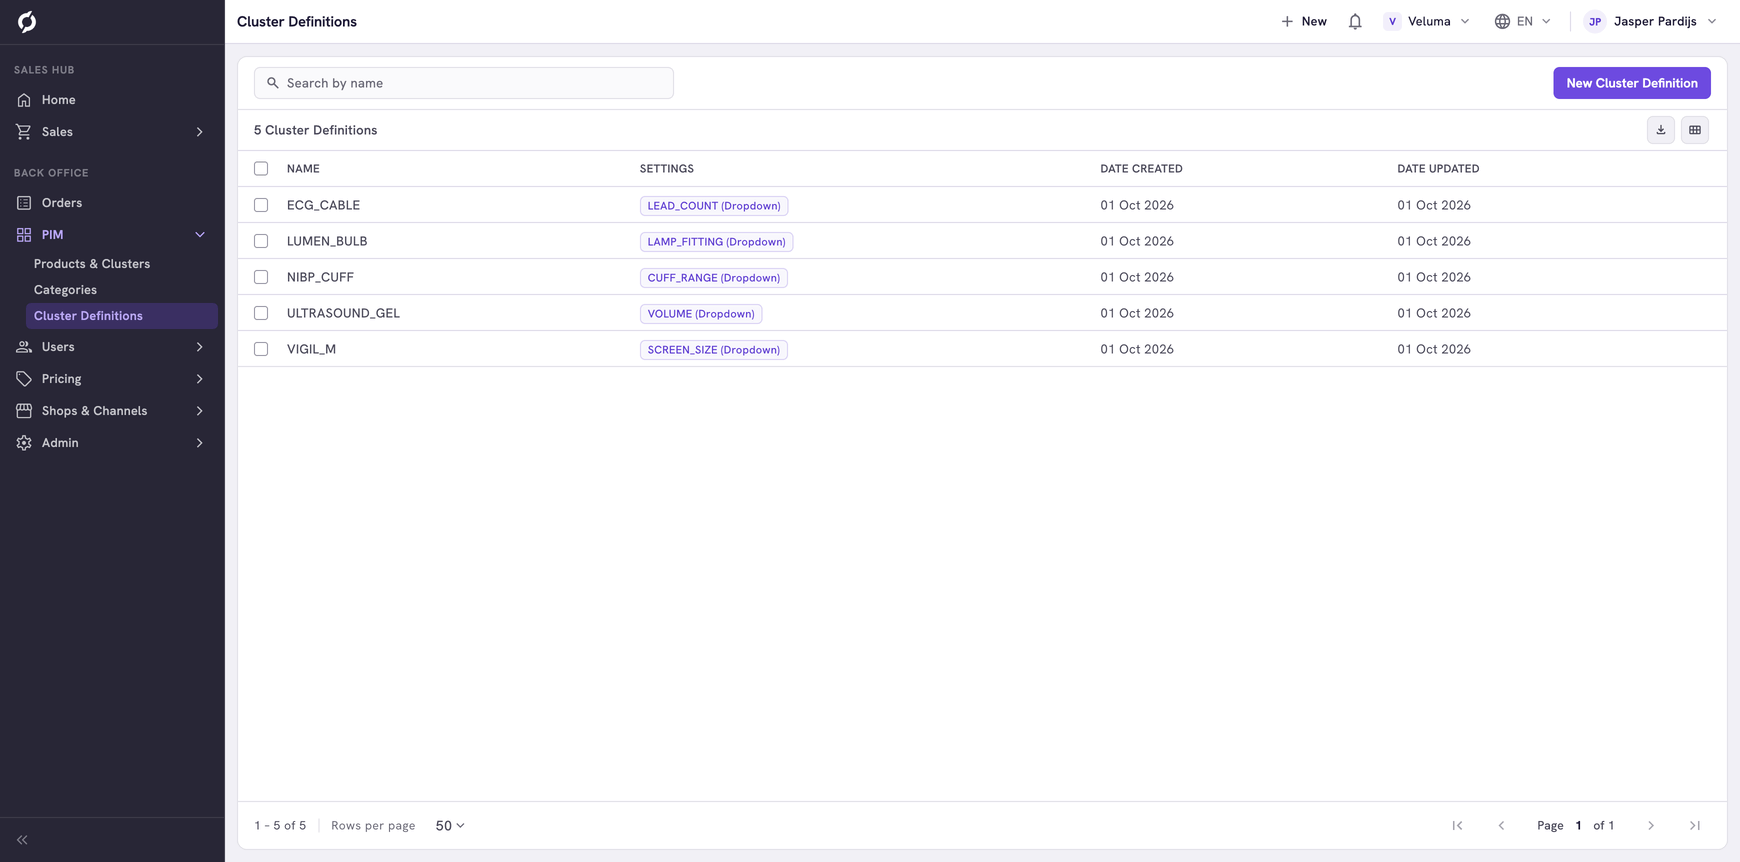The width and height of the screenshot is (1740, 862).
Task: Open table column settings icon
Action: (1695, 130)
